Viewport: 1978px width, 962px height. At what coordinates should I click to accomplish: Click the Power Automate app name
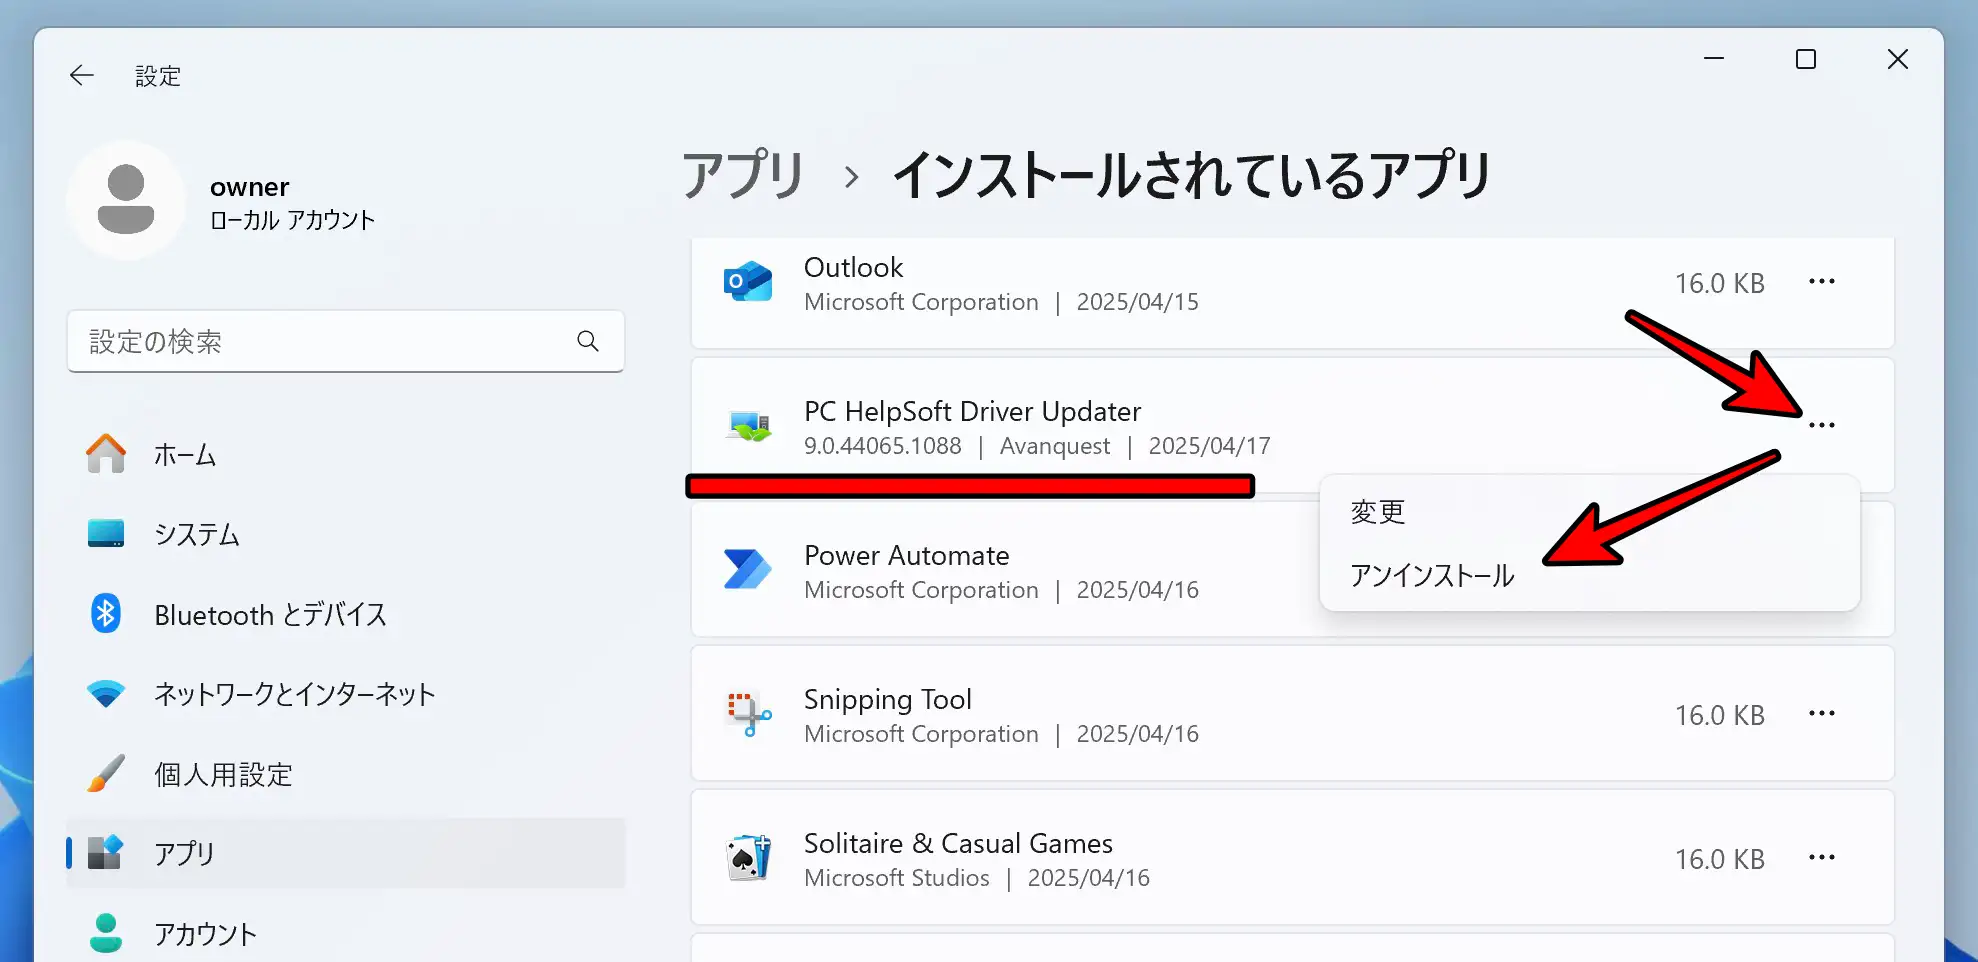[x=906, y=555]
